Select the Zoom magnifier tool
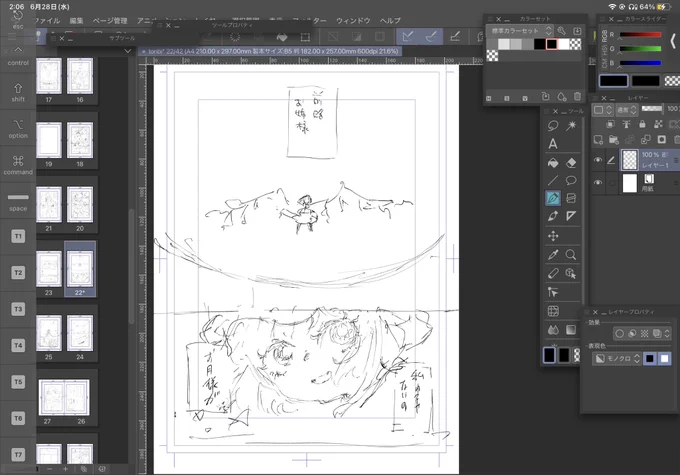The height and width of the screenshot is (475, 680). point(571,255)
